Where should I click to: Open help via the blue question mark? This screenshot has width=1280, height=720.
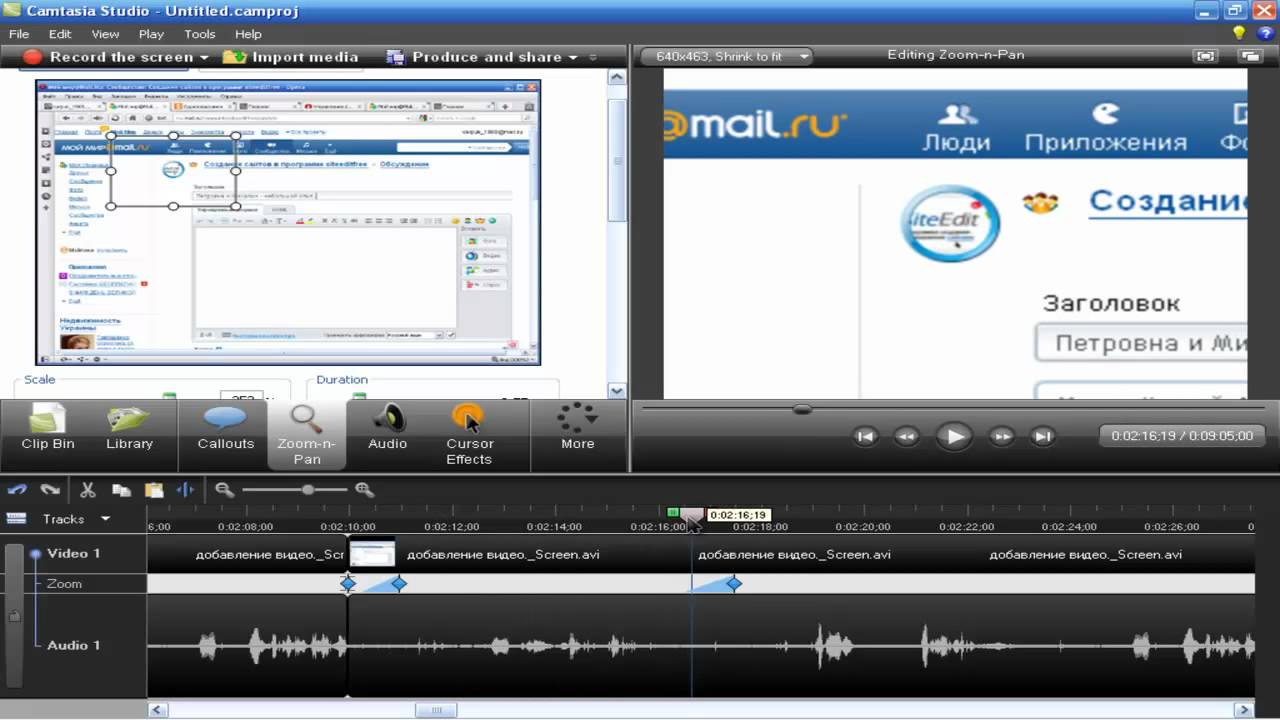click(1265, 33)
